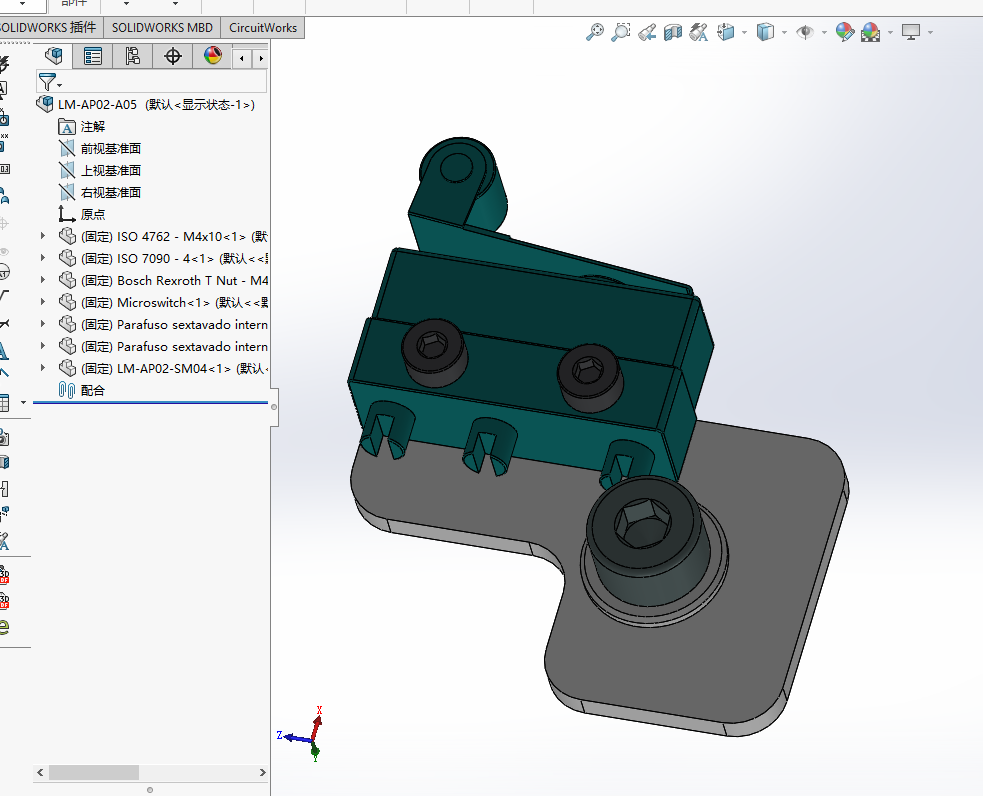Select the Zoom to Area tool
The width and height of the screenshot is (983, 796).
(x=621, y=32)
